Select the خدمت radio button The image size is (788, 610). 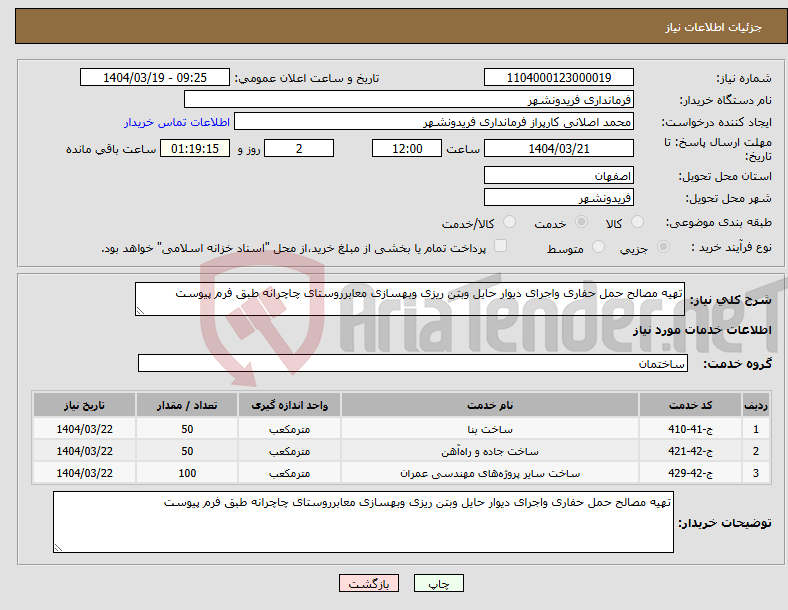tap(581, 222)
